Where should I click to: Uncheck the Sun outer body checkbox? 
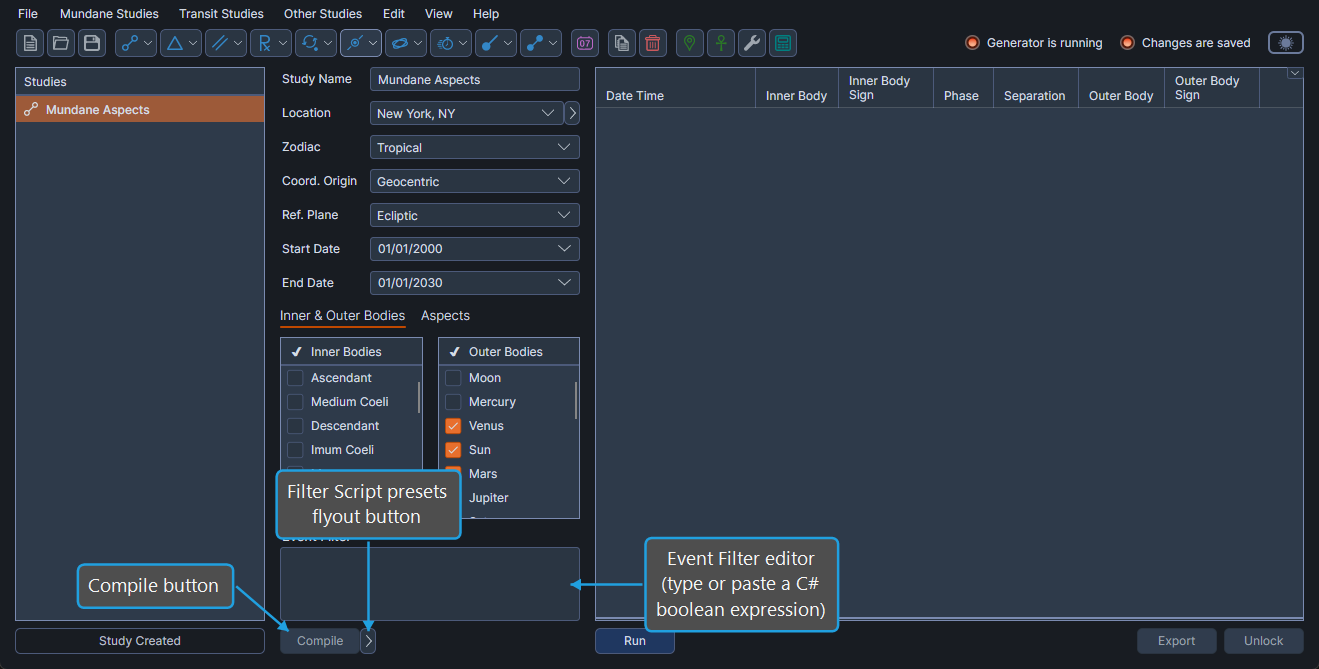click(x=453, y=450)
